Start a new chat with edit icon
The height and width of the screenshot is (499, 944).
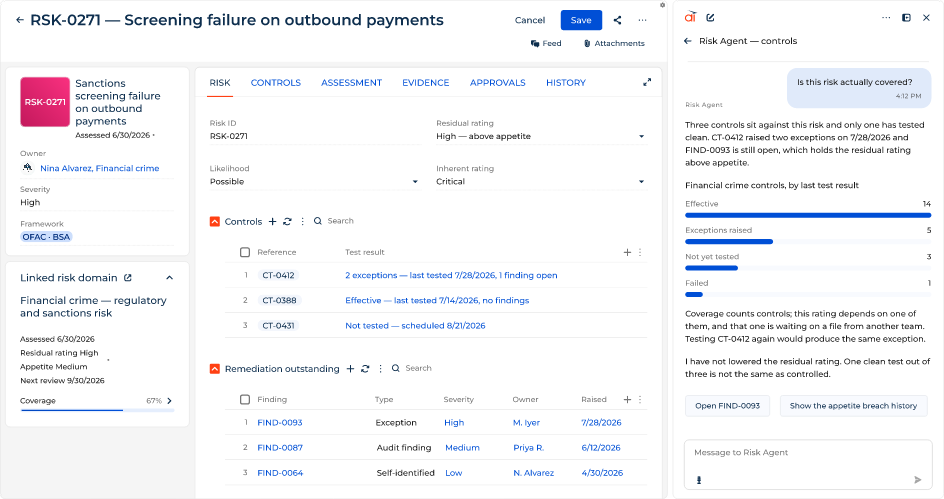pyautogui.click(x=710, y=17)
